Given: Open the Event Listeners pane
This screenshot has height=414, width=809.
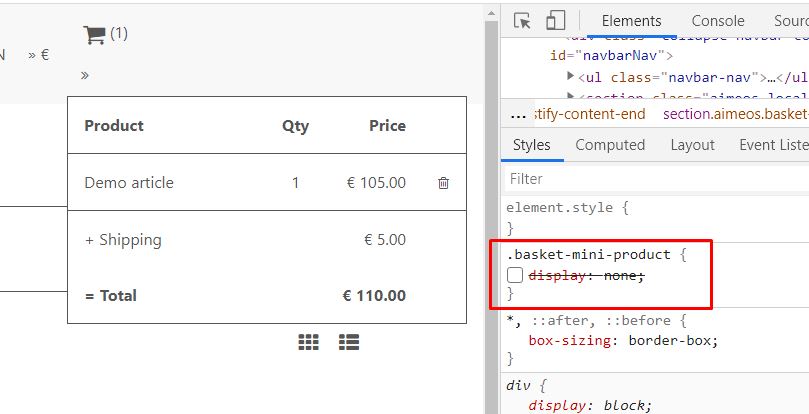Looking at the screenshot, I should (x=773, y=145).
